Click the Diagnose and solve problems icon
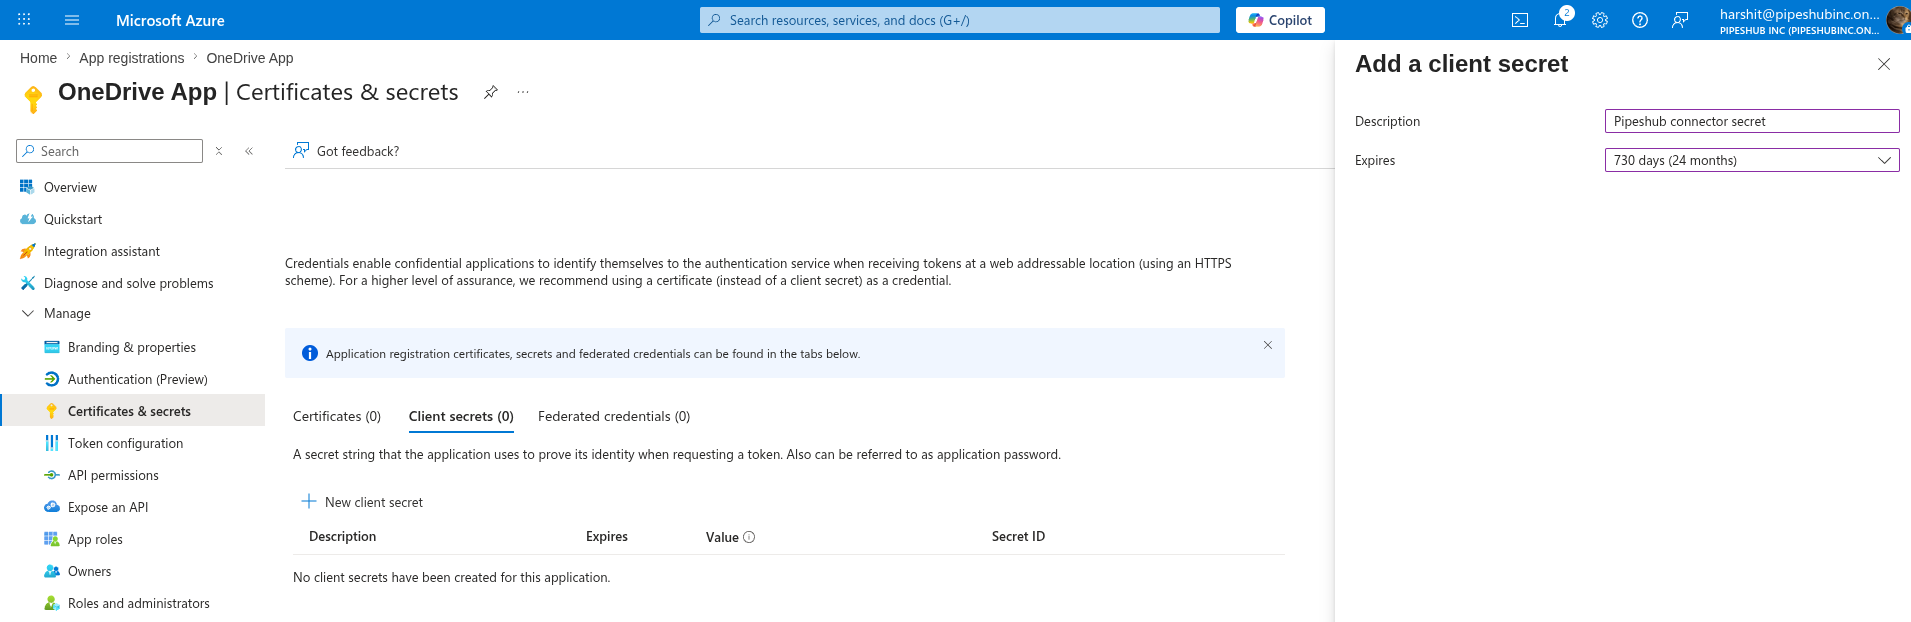This screenshot has width=1911, height=622. tap(27, 283)
